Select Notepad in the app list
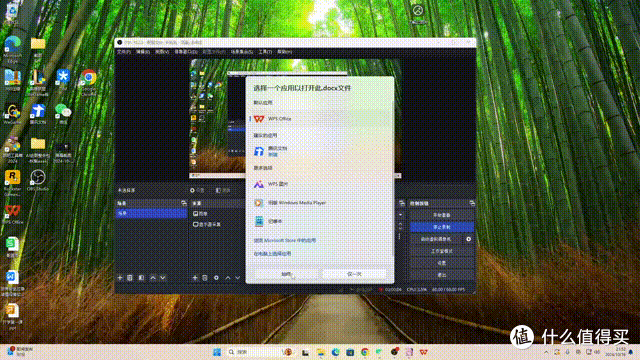The image size is (640, 360). pos(320,221)
